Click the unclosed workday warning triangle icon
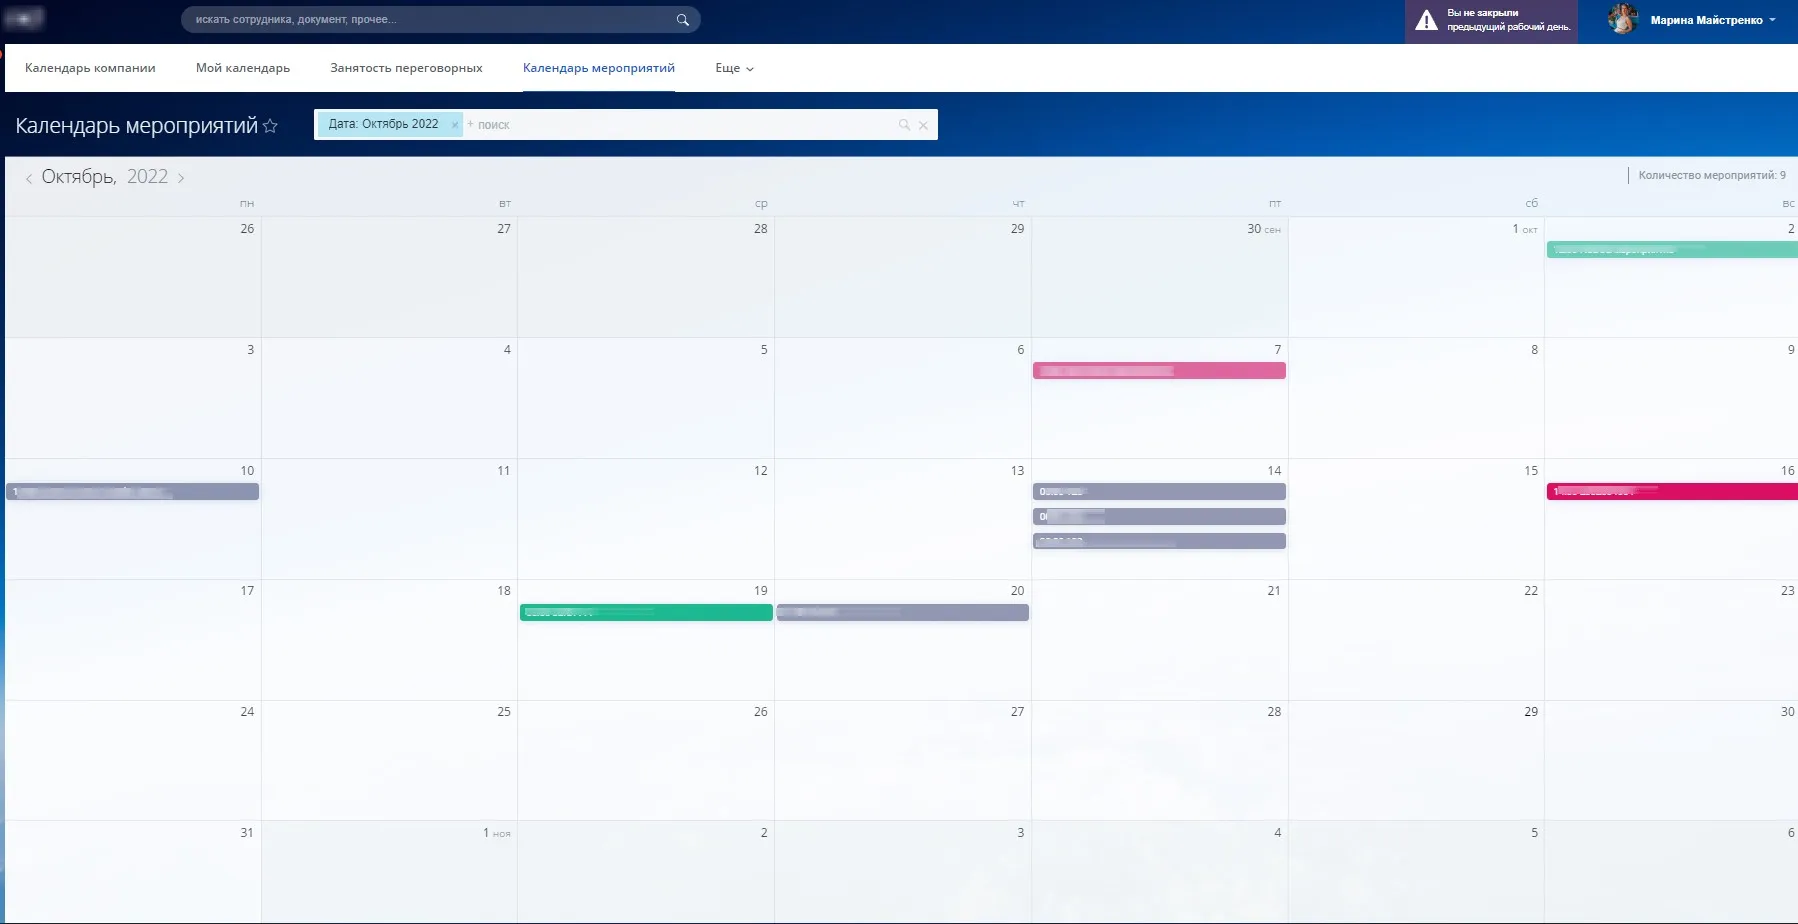Image resolution: width=1798 pixels, height=924 pixels. [x=1427, y=20]
